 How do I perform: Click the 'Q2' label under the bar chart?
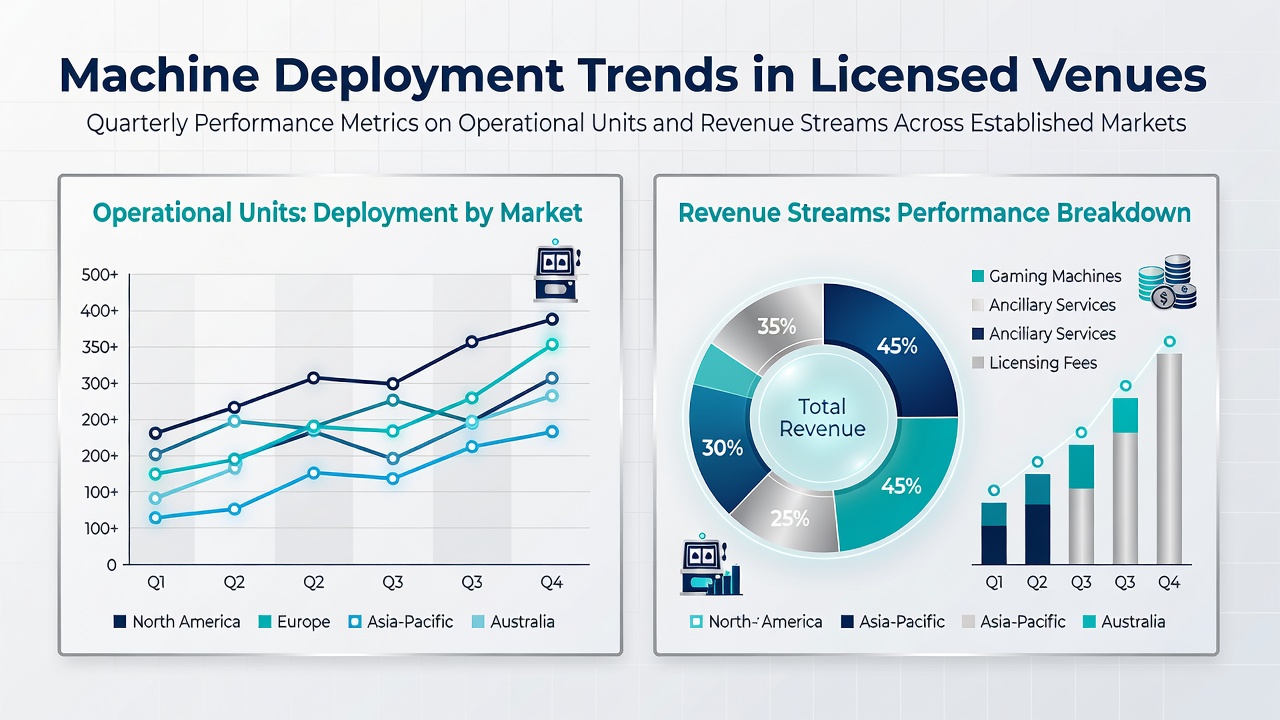pyautogui.click(x=1038, y=582)
